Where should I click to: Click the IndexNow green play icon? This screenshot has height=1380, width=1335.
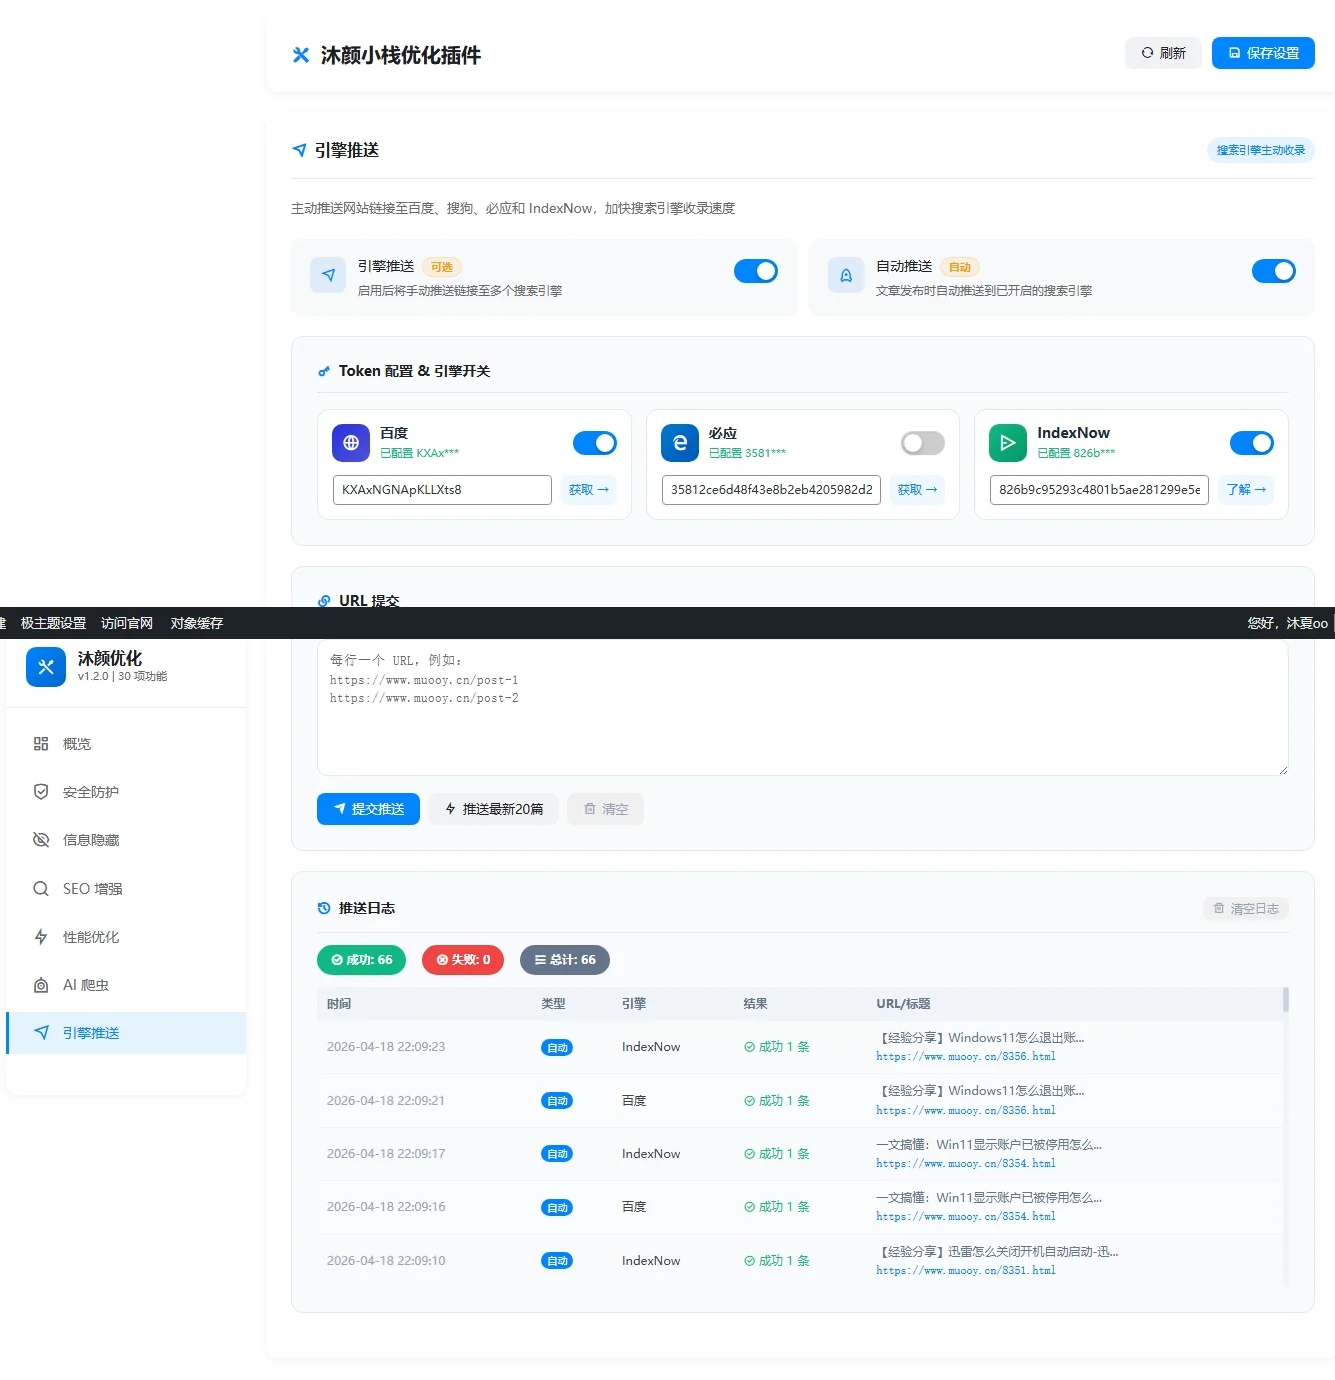[1008, 443]
